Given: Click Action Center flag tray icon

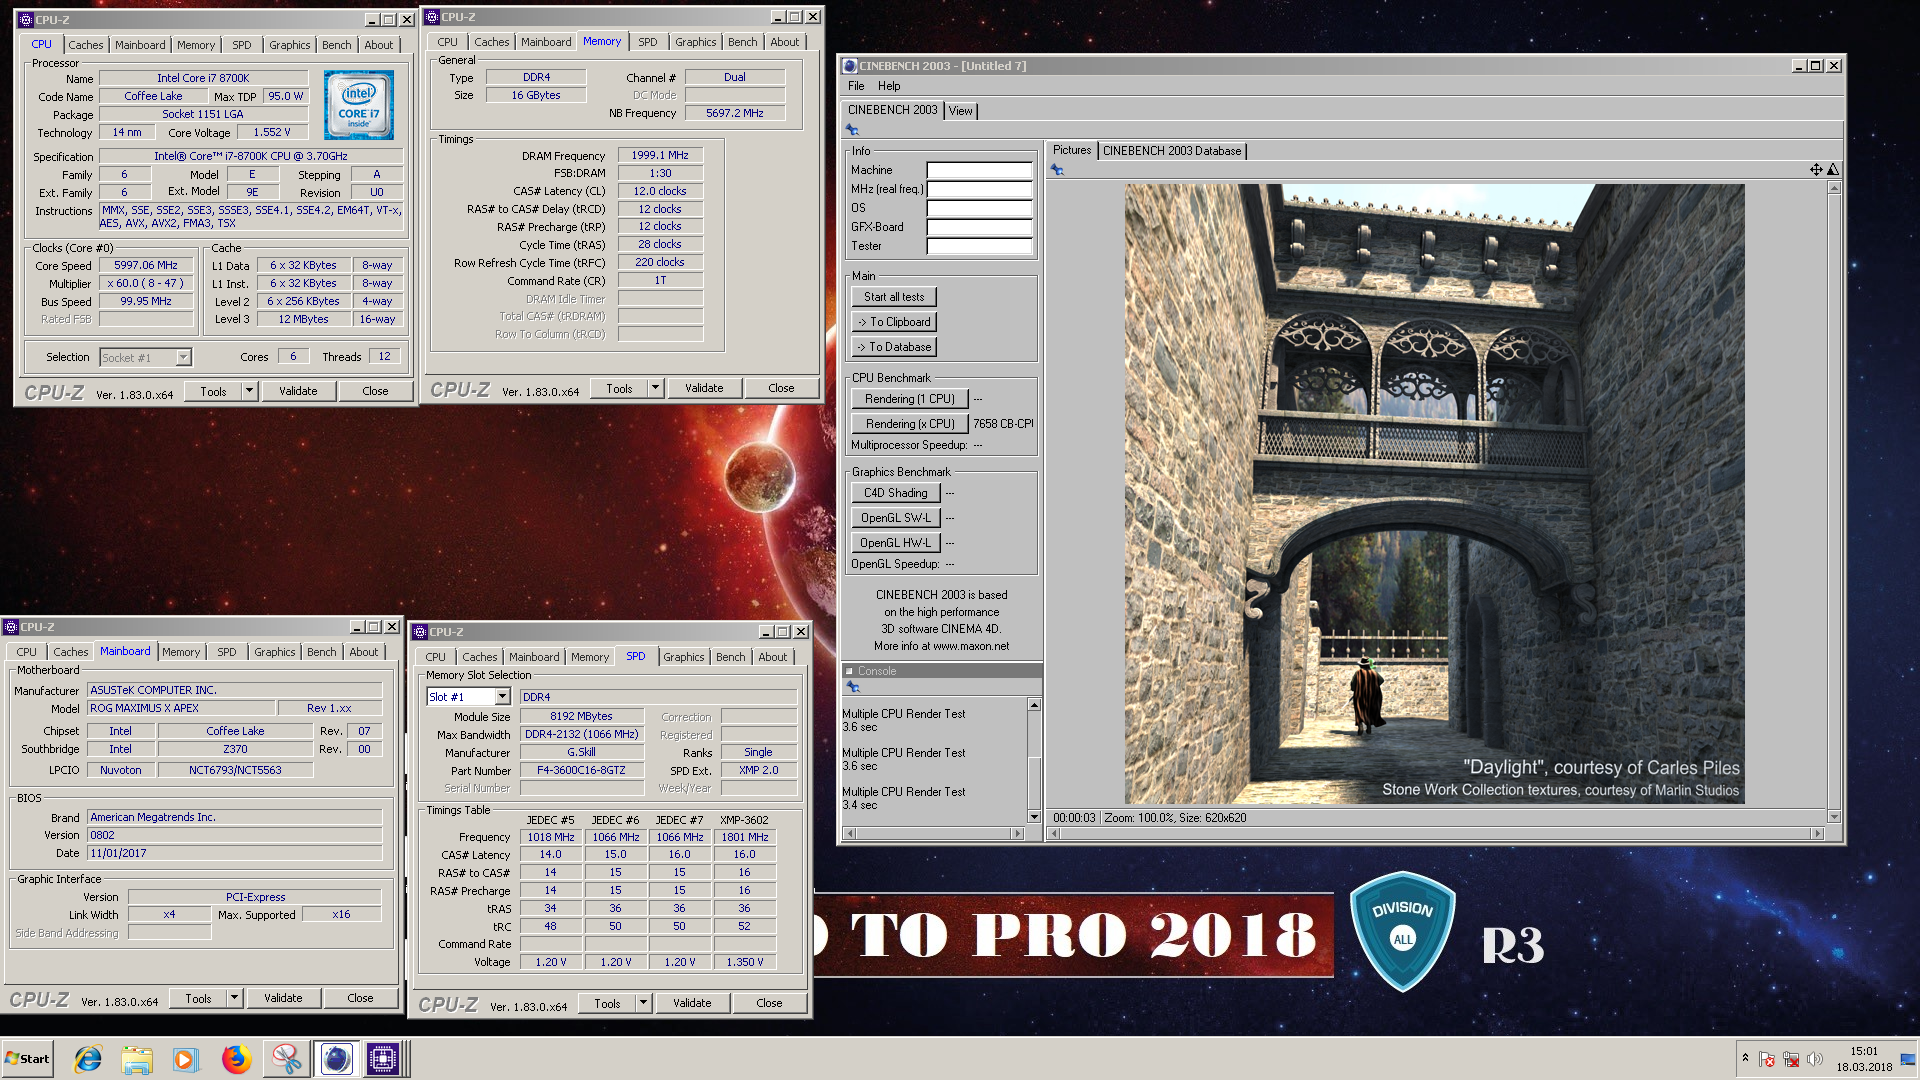Looking at the screenshot, I should 1767,1059.
